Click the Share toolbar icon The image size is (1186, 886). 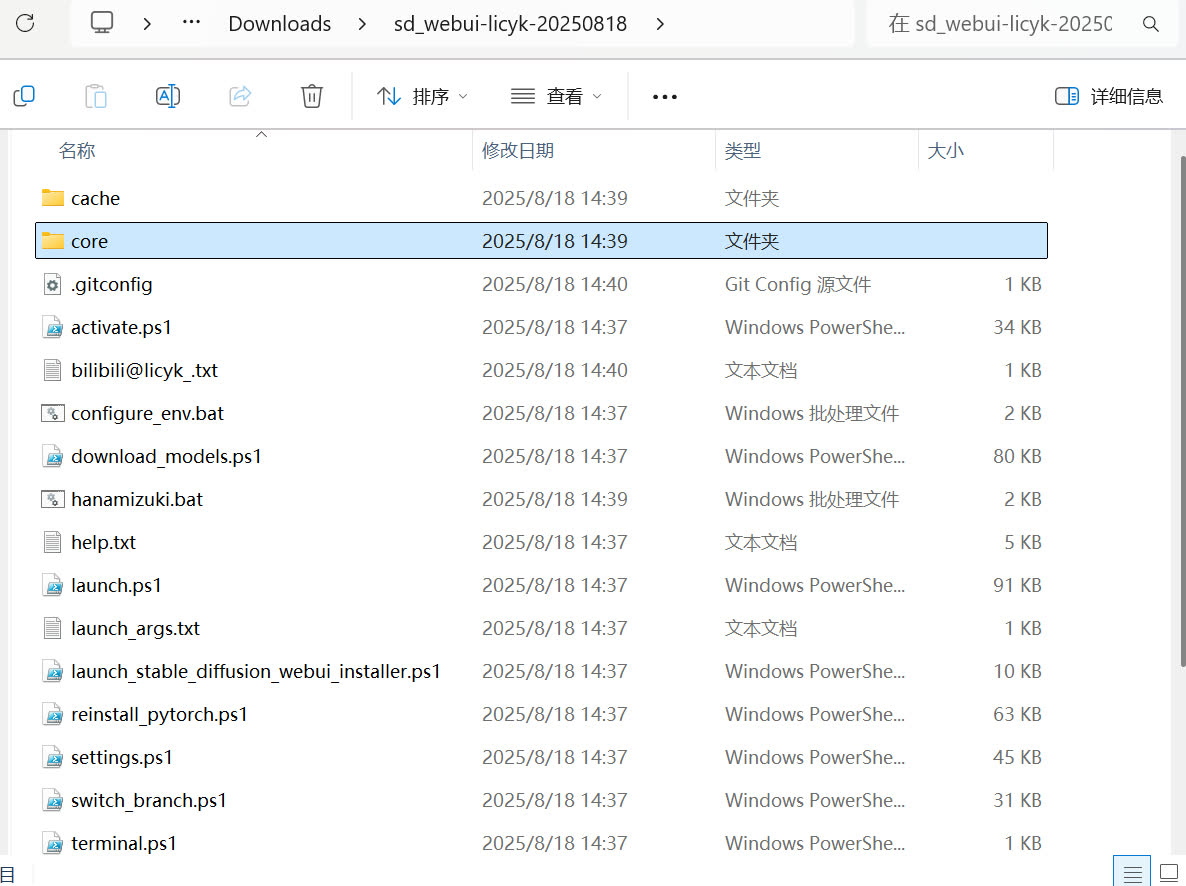click(240, 96)
